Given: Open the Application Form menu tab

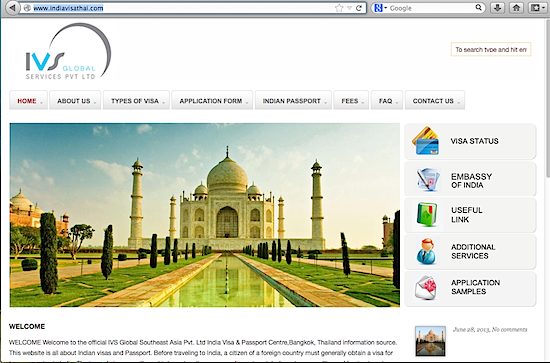Looking at the screenshot, I should (x=212, y=100).
